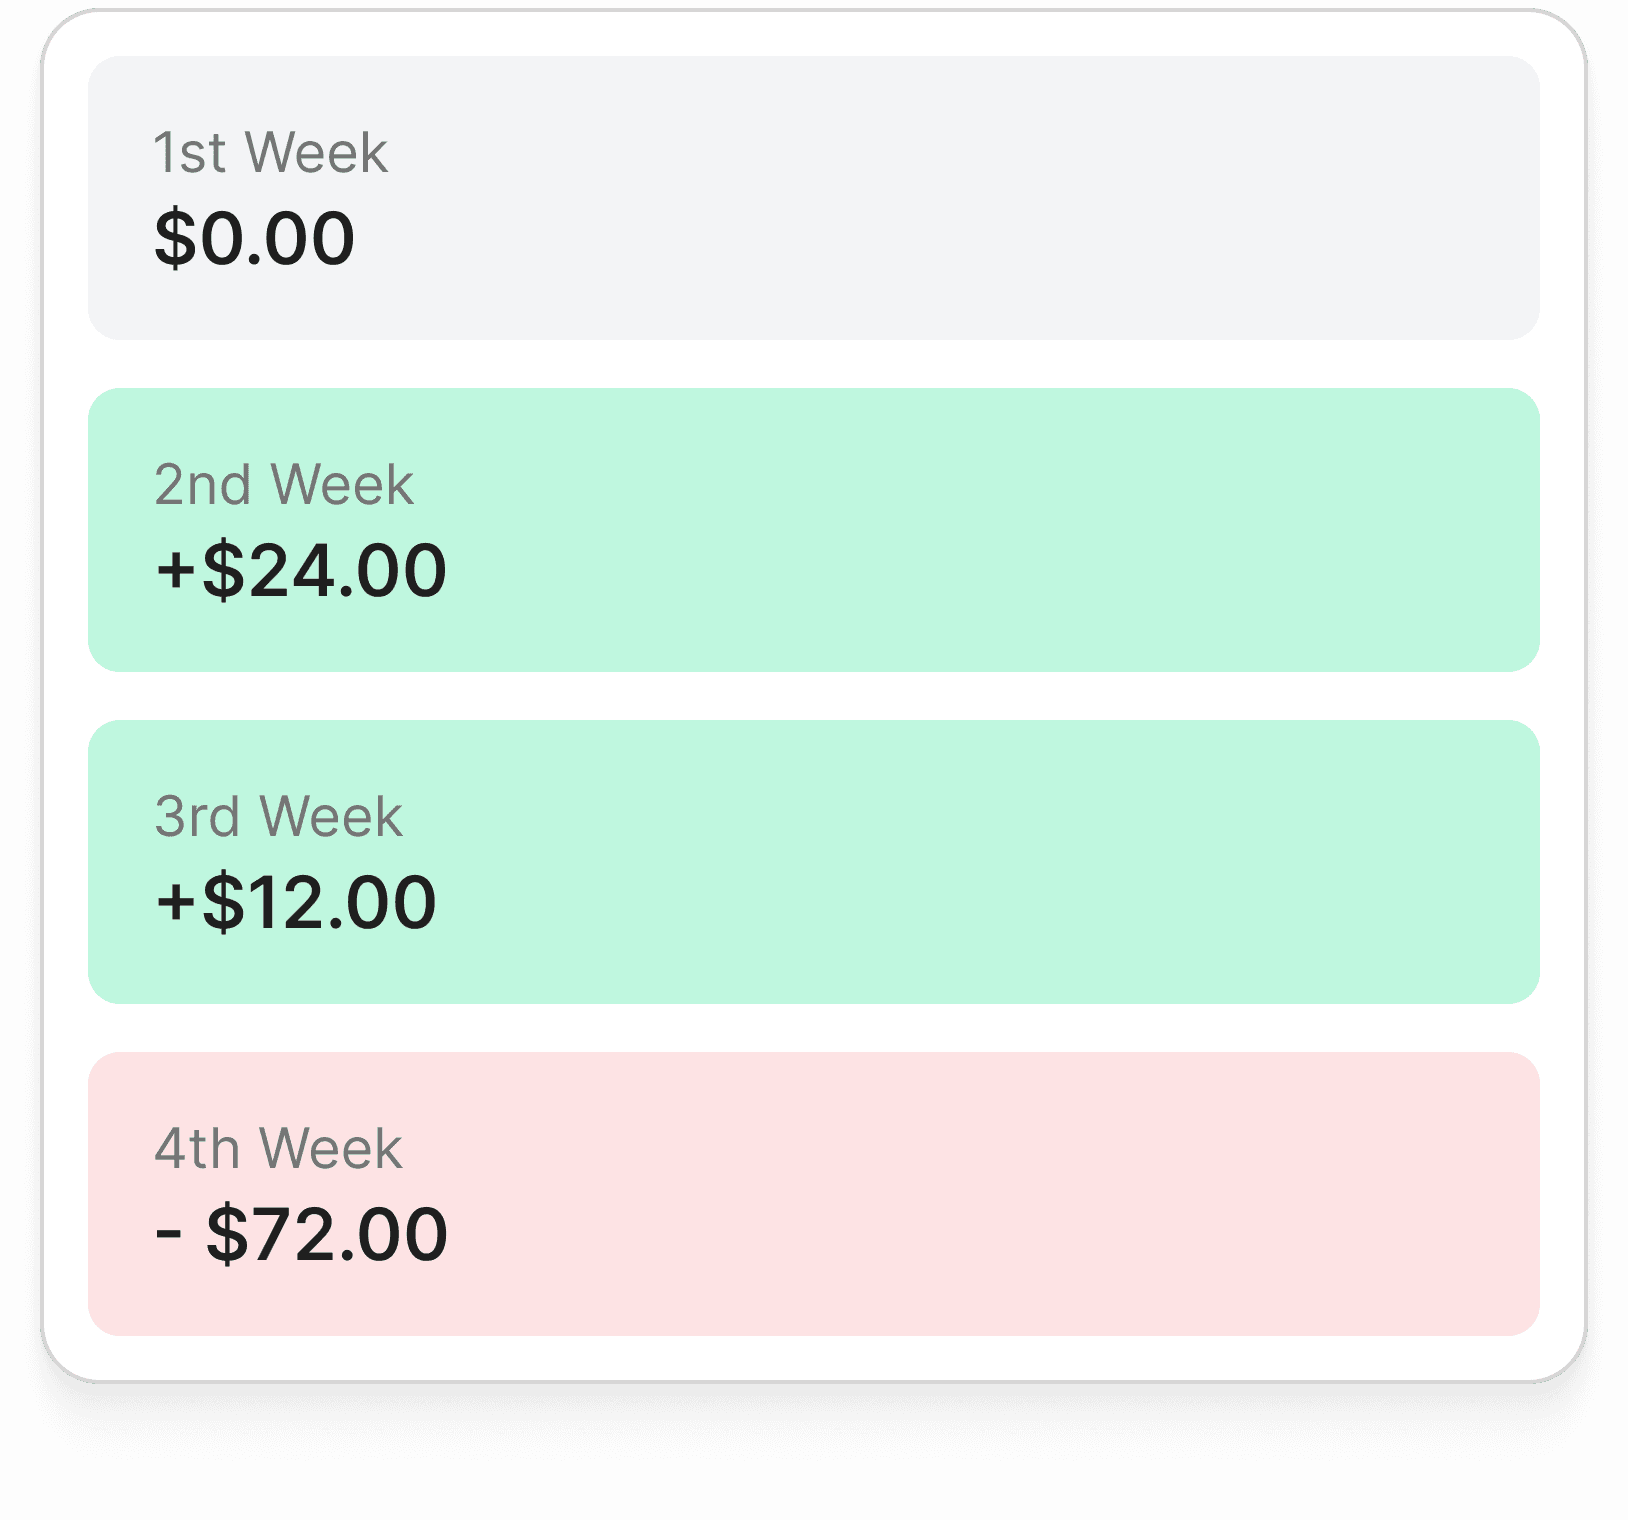
Task: Click the dollar sign in $0.00
Action: point(175,239)
